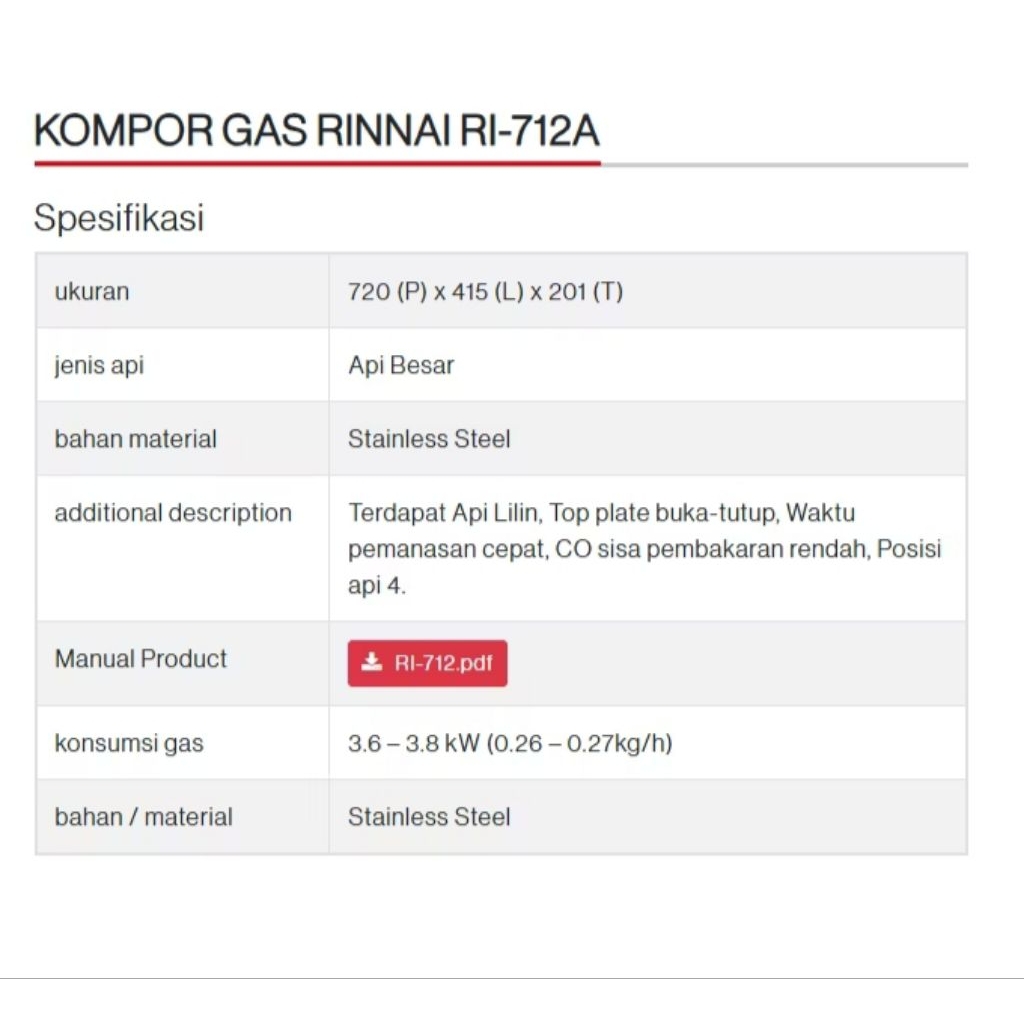The image size is (1024, 1024).
Task: Click the additional description row label
Action: [x=173, y=513]
